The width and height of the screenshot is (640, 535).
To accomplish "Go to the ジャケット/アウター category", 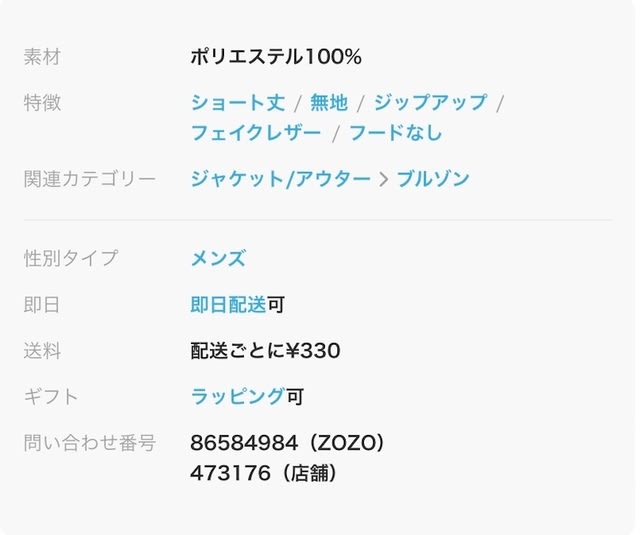I will 280,180.
